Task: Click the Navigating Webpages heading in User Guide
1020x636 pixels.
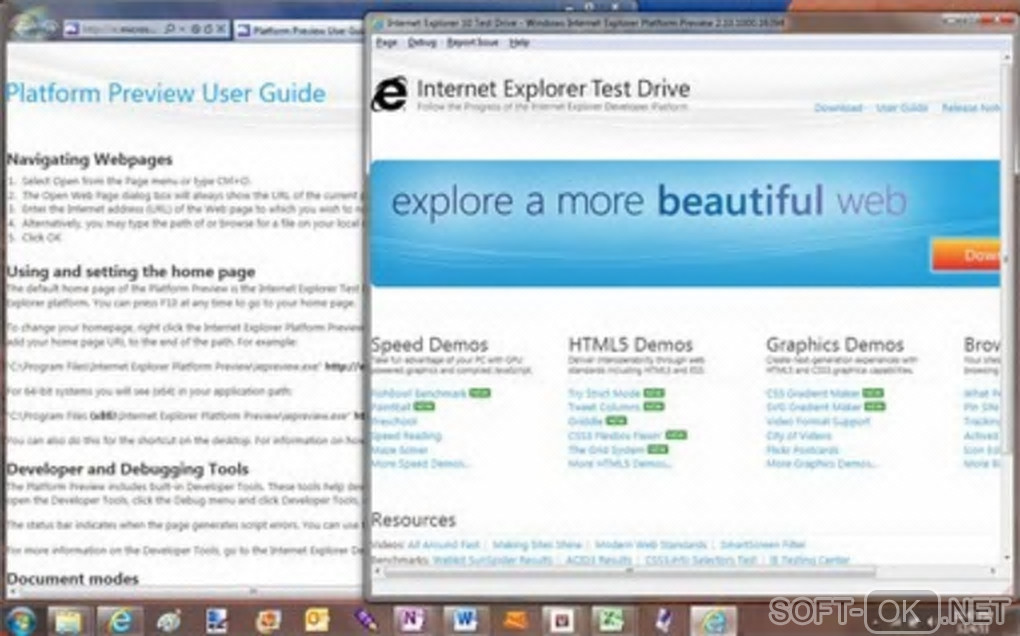Action: (x=90, y=159)
